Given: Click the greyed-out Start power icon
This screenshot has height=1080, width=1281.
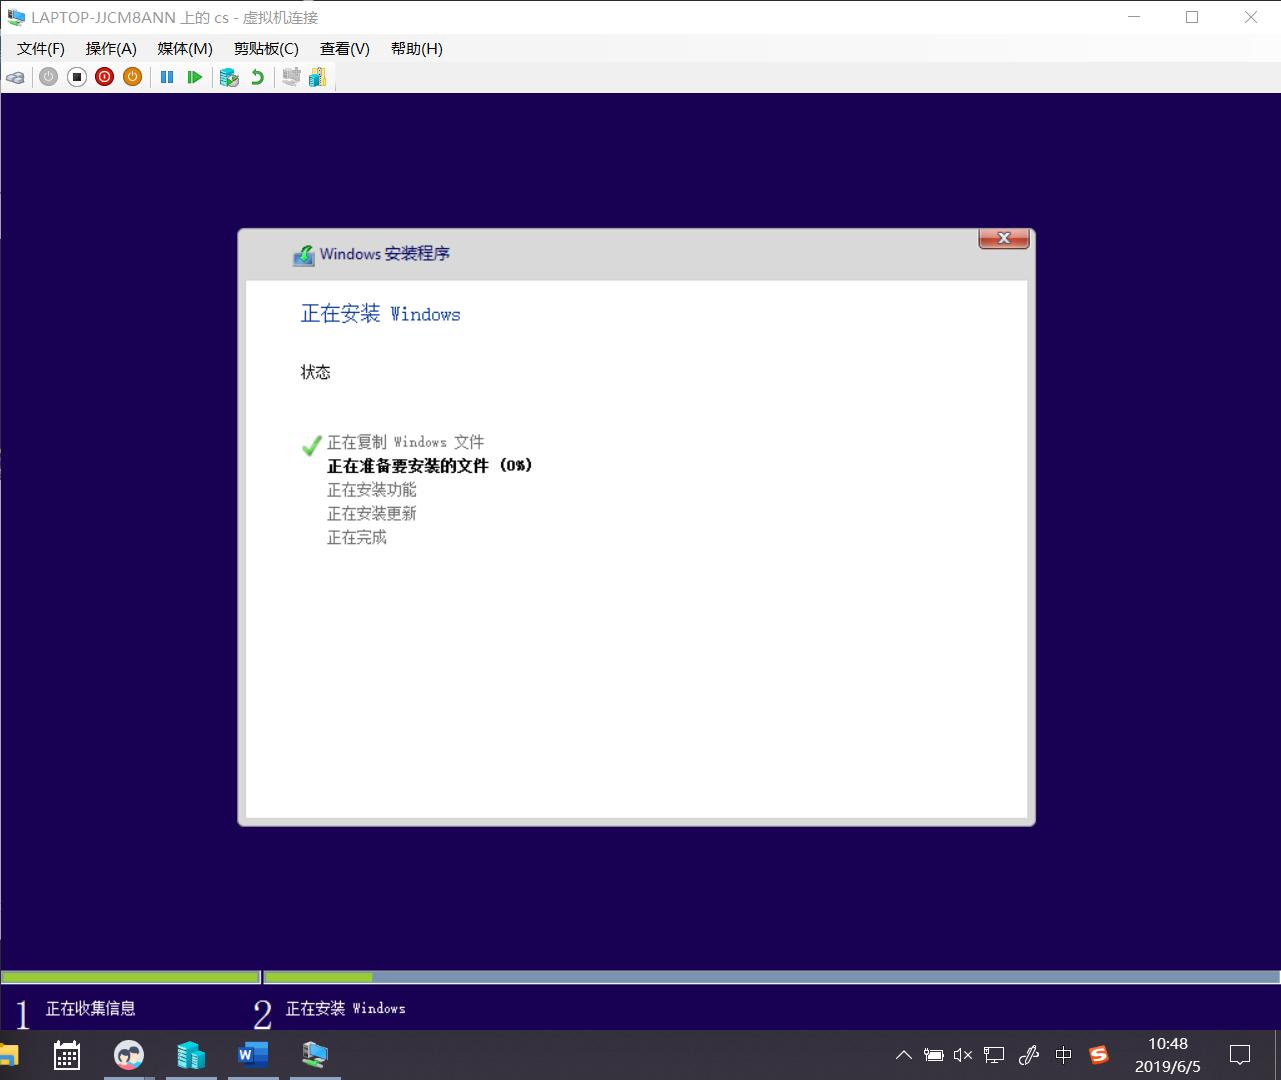Looking at the screenshot, I should [48, 77].
